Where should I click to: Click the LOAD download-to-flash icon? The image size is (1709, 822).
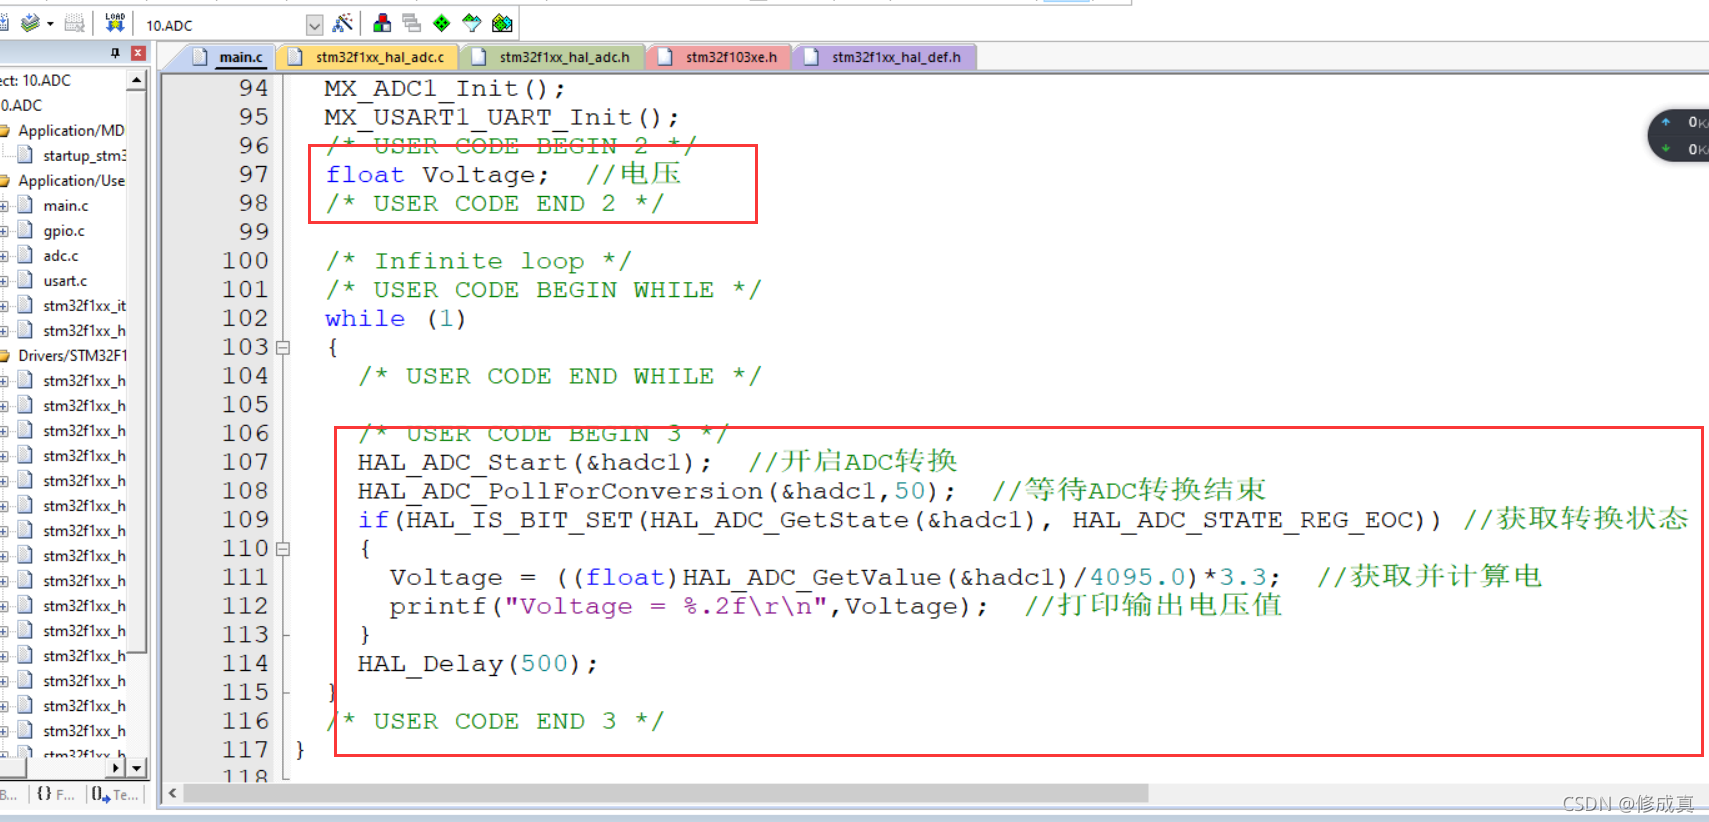coord(115,22)
